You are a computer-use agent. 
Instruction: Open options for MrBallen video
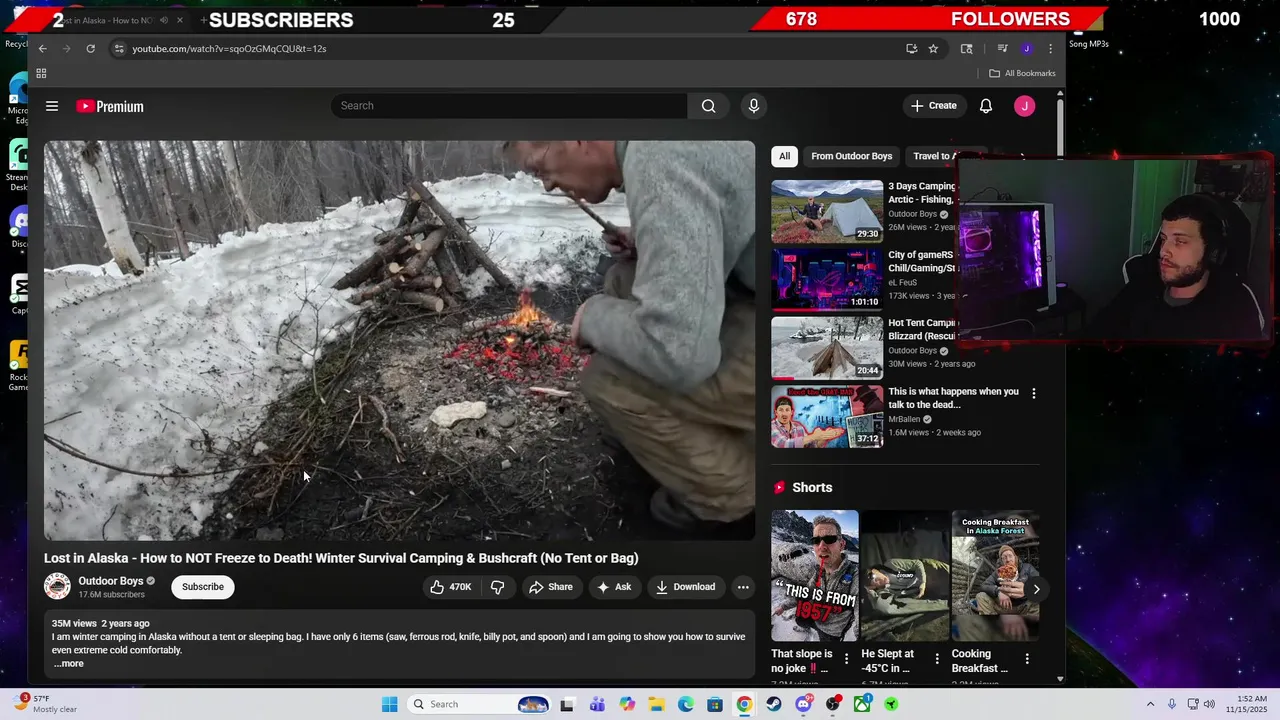[x=1034, y=394]
